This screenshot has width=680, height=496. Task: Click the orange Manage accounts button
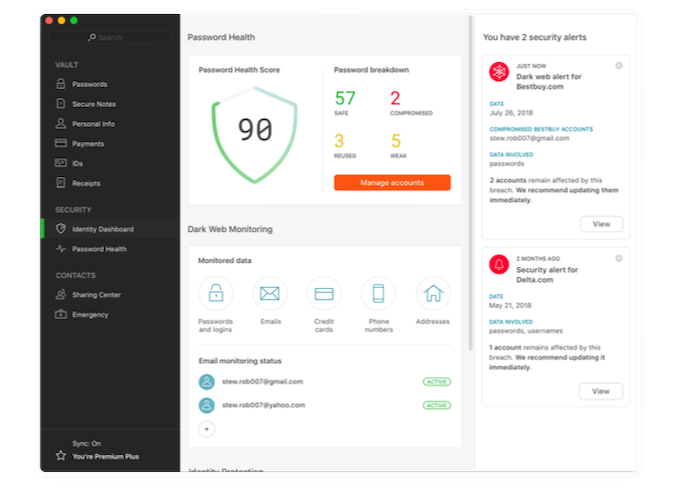click(x=392, y=183)
